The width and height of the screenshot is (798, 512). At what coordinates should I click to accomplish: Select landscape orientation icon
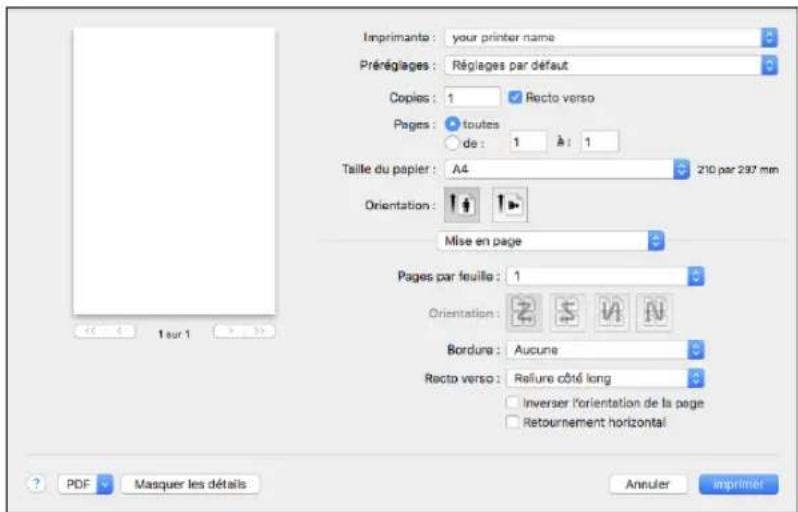pos(510,205)
